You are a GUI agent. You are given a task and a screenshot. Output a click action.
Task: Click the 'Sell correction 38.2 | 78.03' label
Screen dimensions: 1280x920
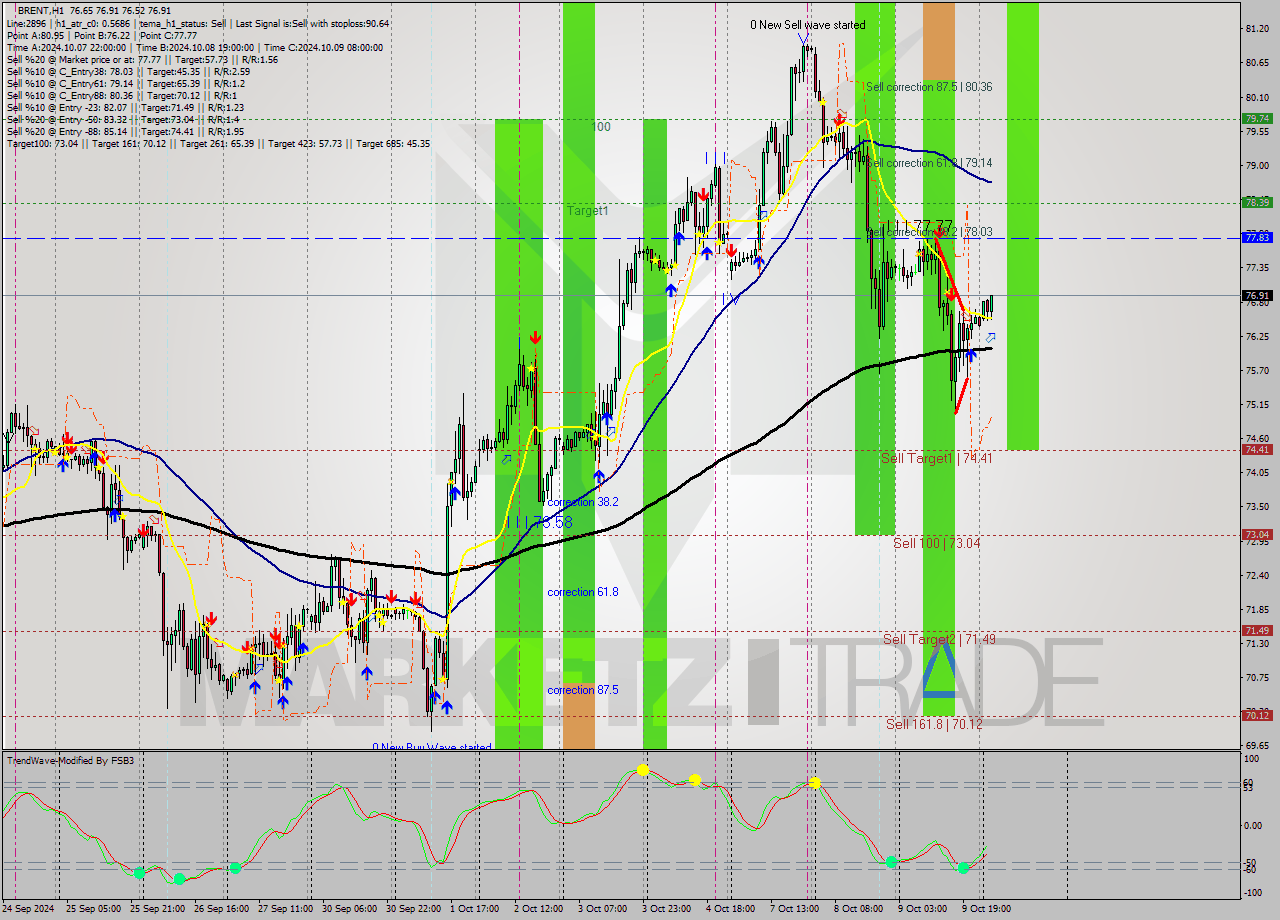pos(929,231)
